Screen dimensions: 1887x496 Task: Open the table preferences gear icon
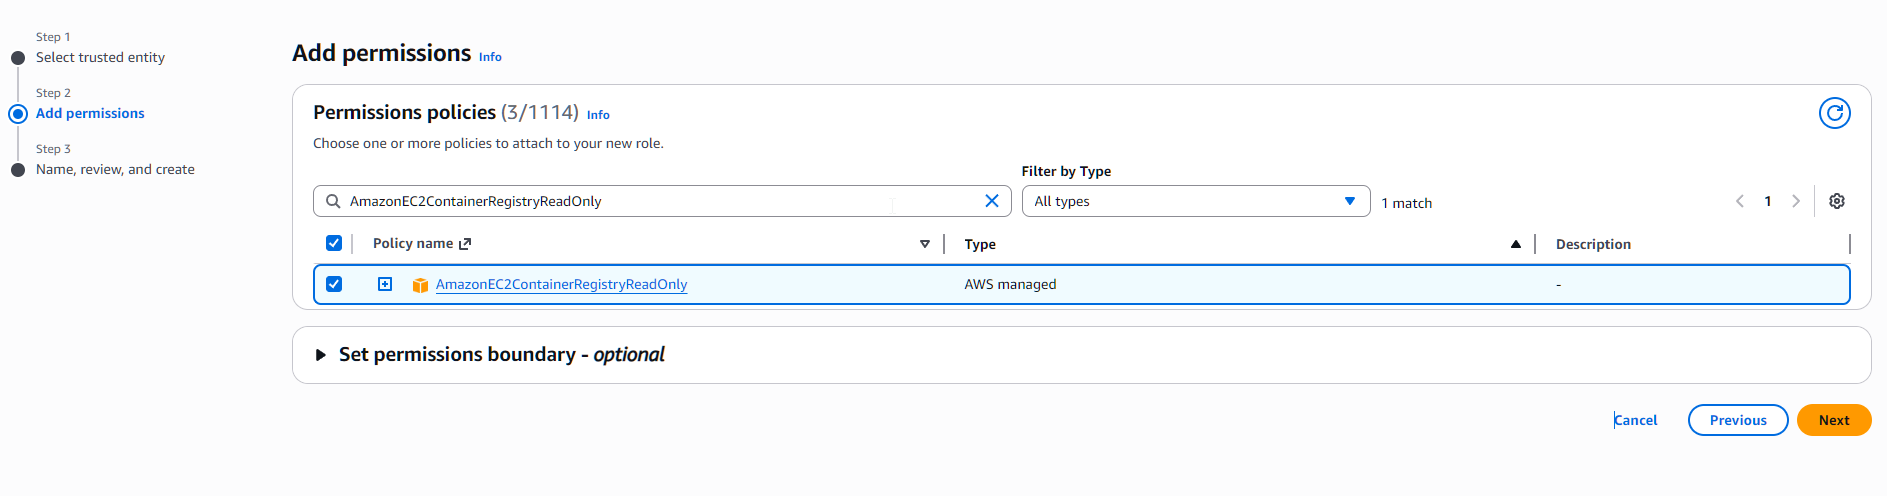coord(1836,201)
